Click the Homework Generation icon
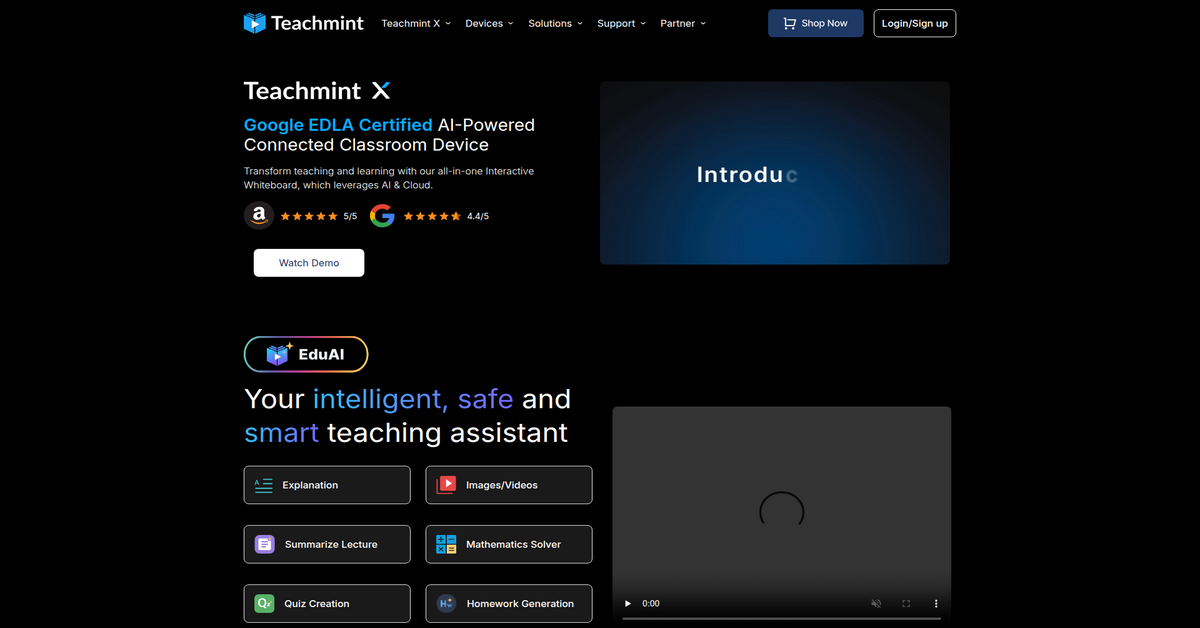 (446, 603)
